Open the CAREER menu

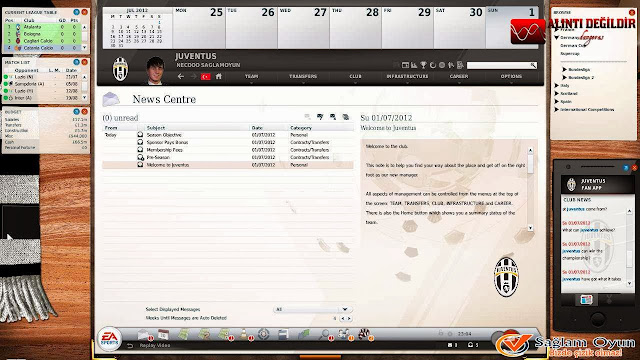tap(459, 76)
